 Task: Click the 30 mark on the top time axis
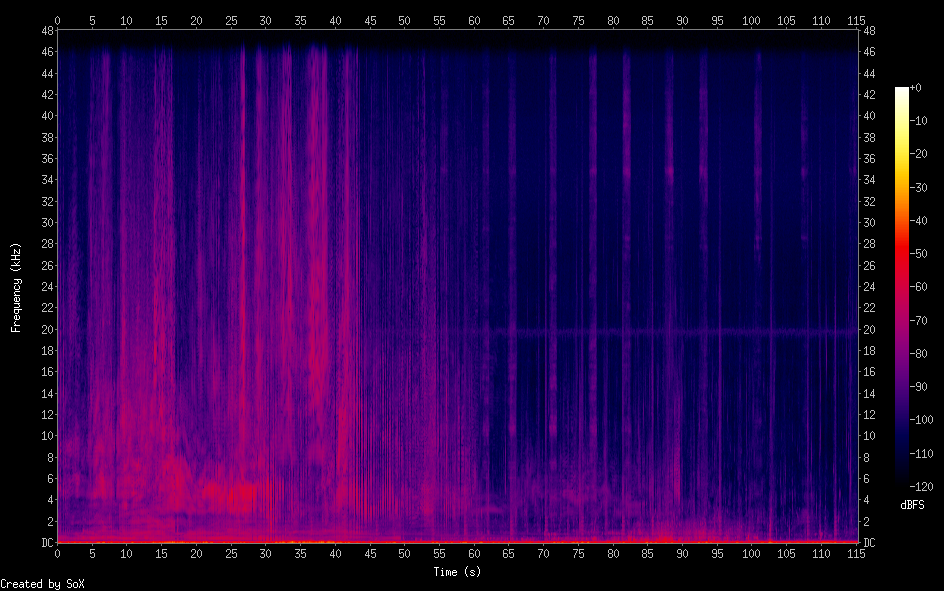pos(265,20)
